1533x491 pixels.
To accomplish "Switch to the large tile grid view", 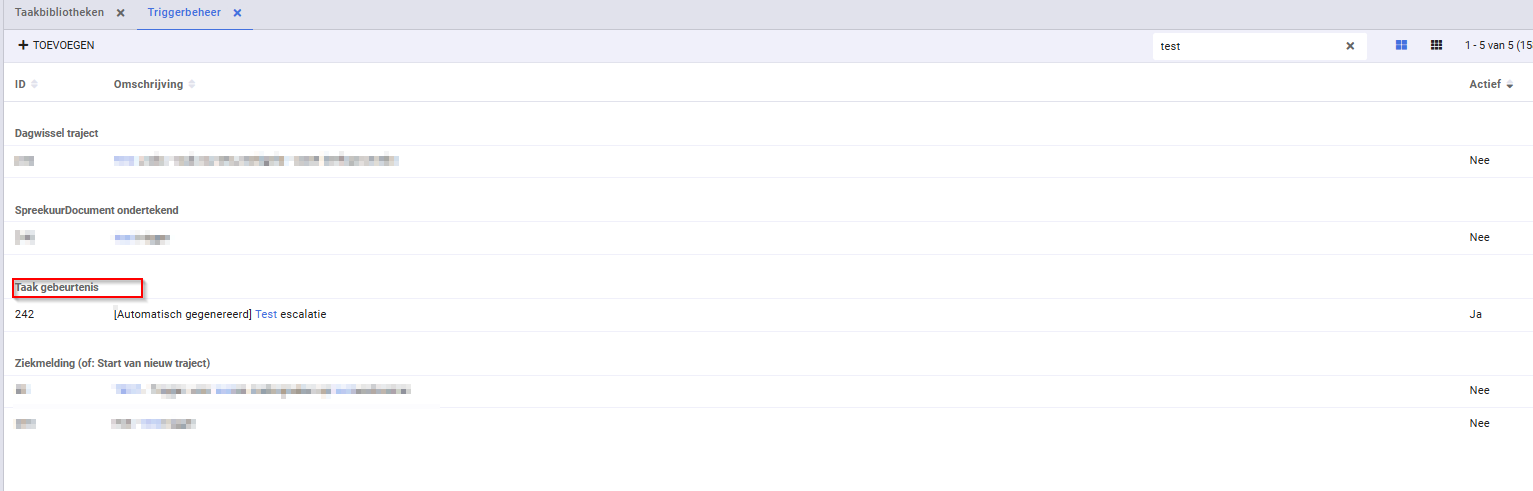I will coord(1402,45).
